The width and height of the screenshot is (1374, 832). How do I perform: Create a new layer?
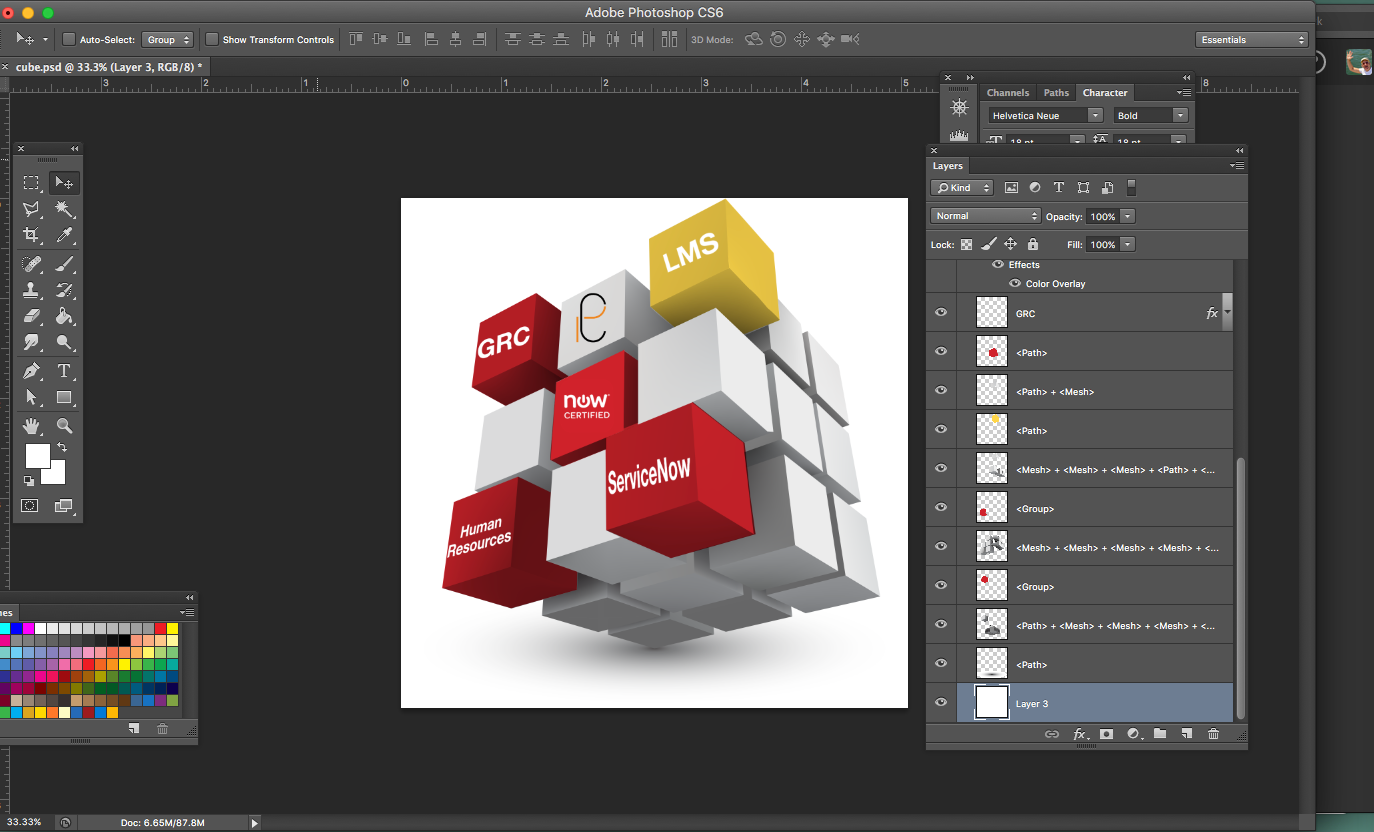pyautogui.click(x=1186, y=734)
